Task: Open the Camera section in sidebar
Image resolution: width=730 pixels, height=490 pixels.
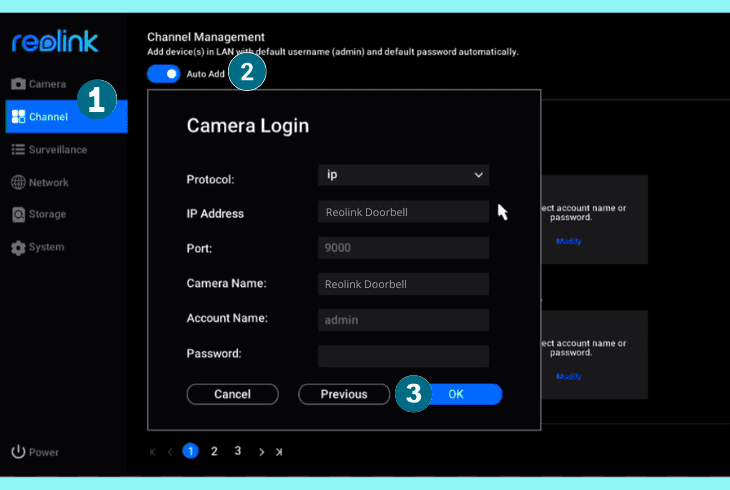Action: point(39,84)
